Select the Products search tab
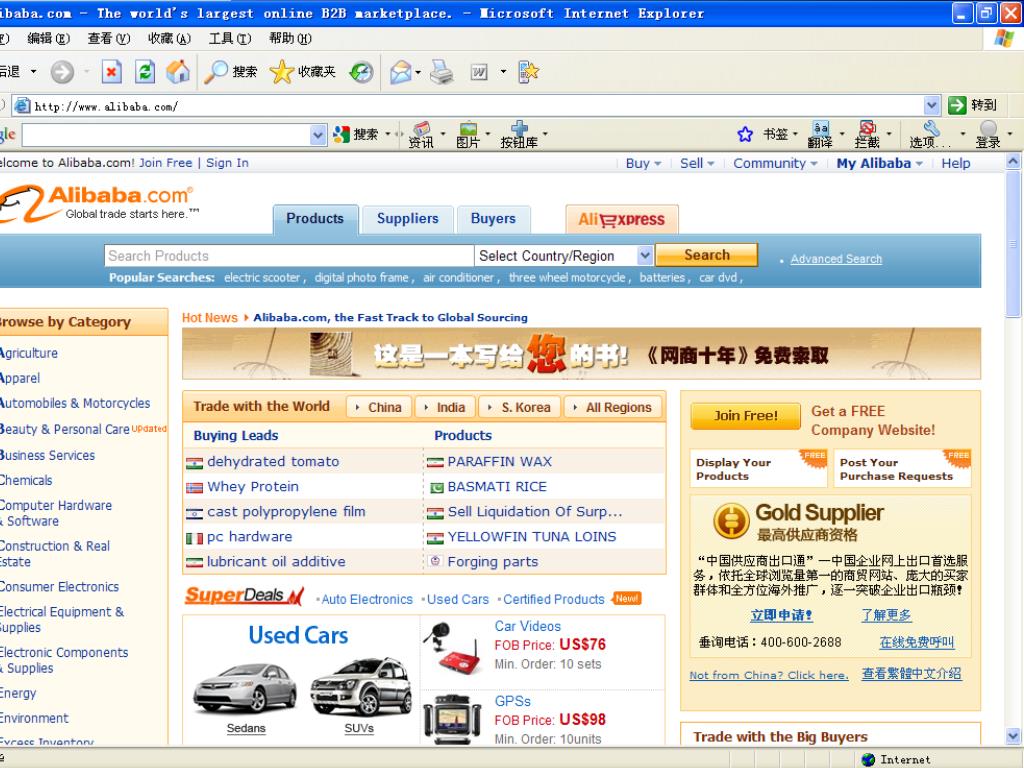Screen dimensions: 1024x768 point(315,219)
